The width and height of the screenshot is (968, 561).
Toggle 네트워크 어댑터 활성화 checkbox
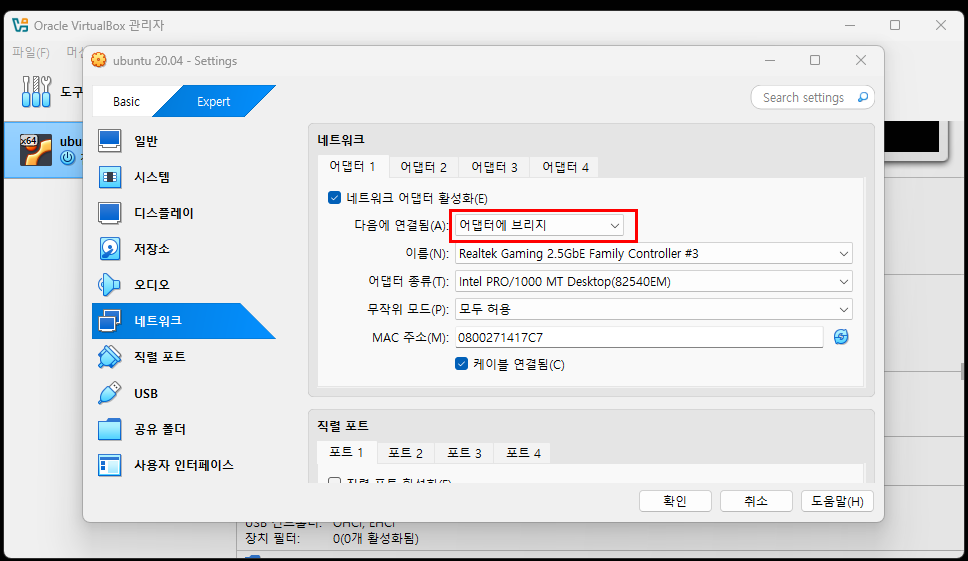pos(334,197)
